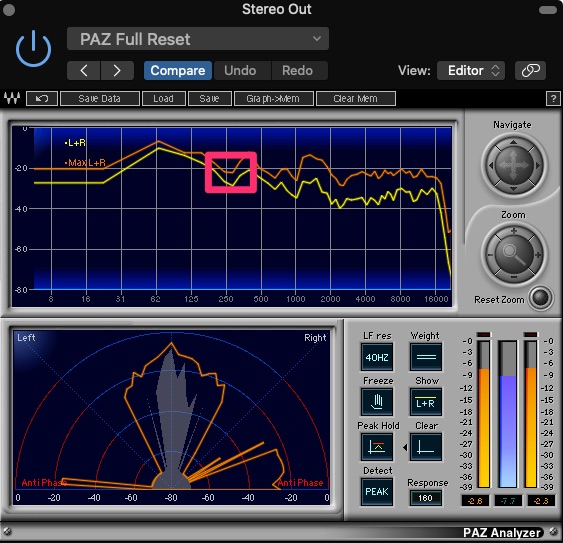Click the Navigate directional pad center
Viewport: 563px width, 543px height.
pos(513,166)
